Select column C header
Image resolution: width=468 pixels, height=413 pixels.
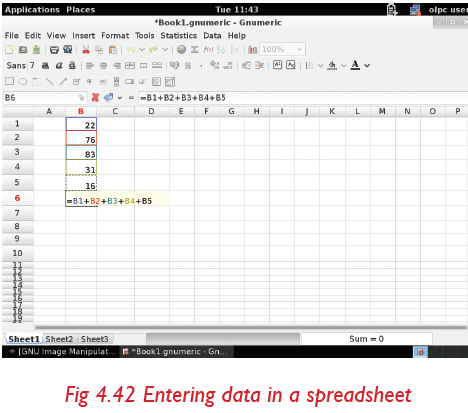[x=115, y=111]
